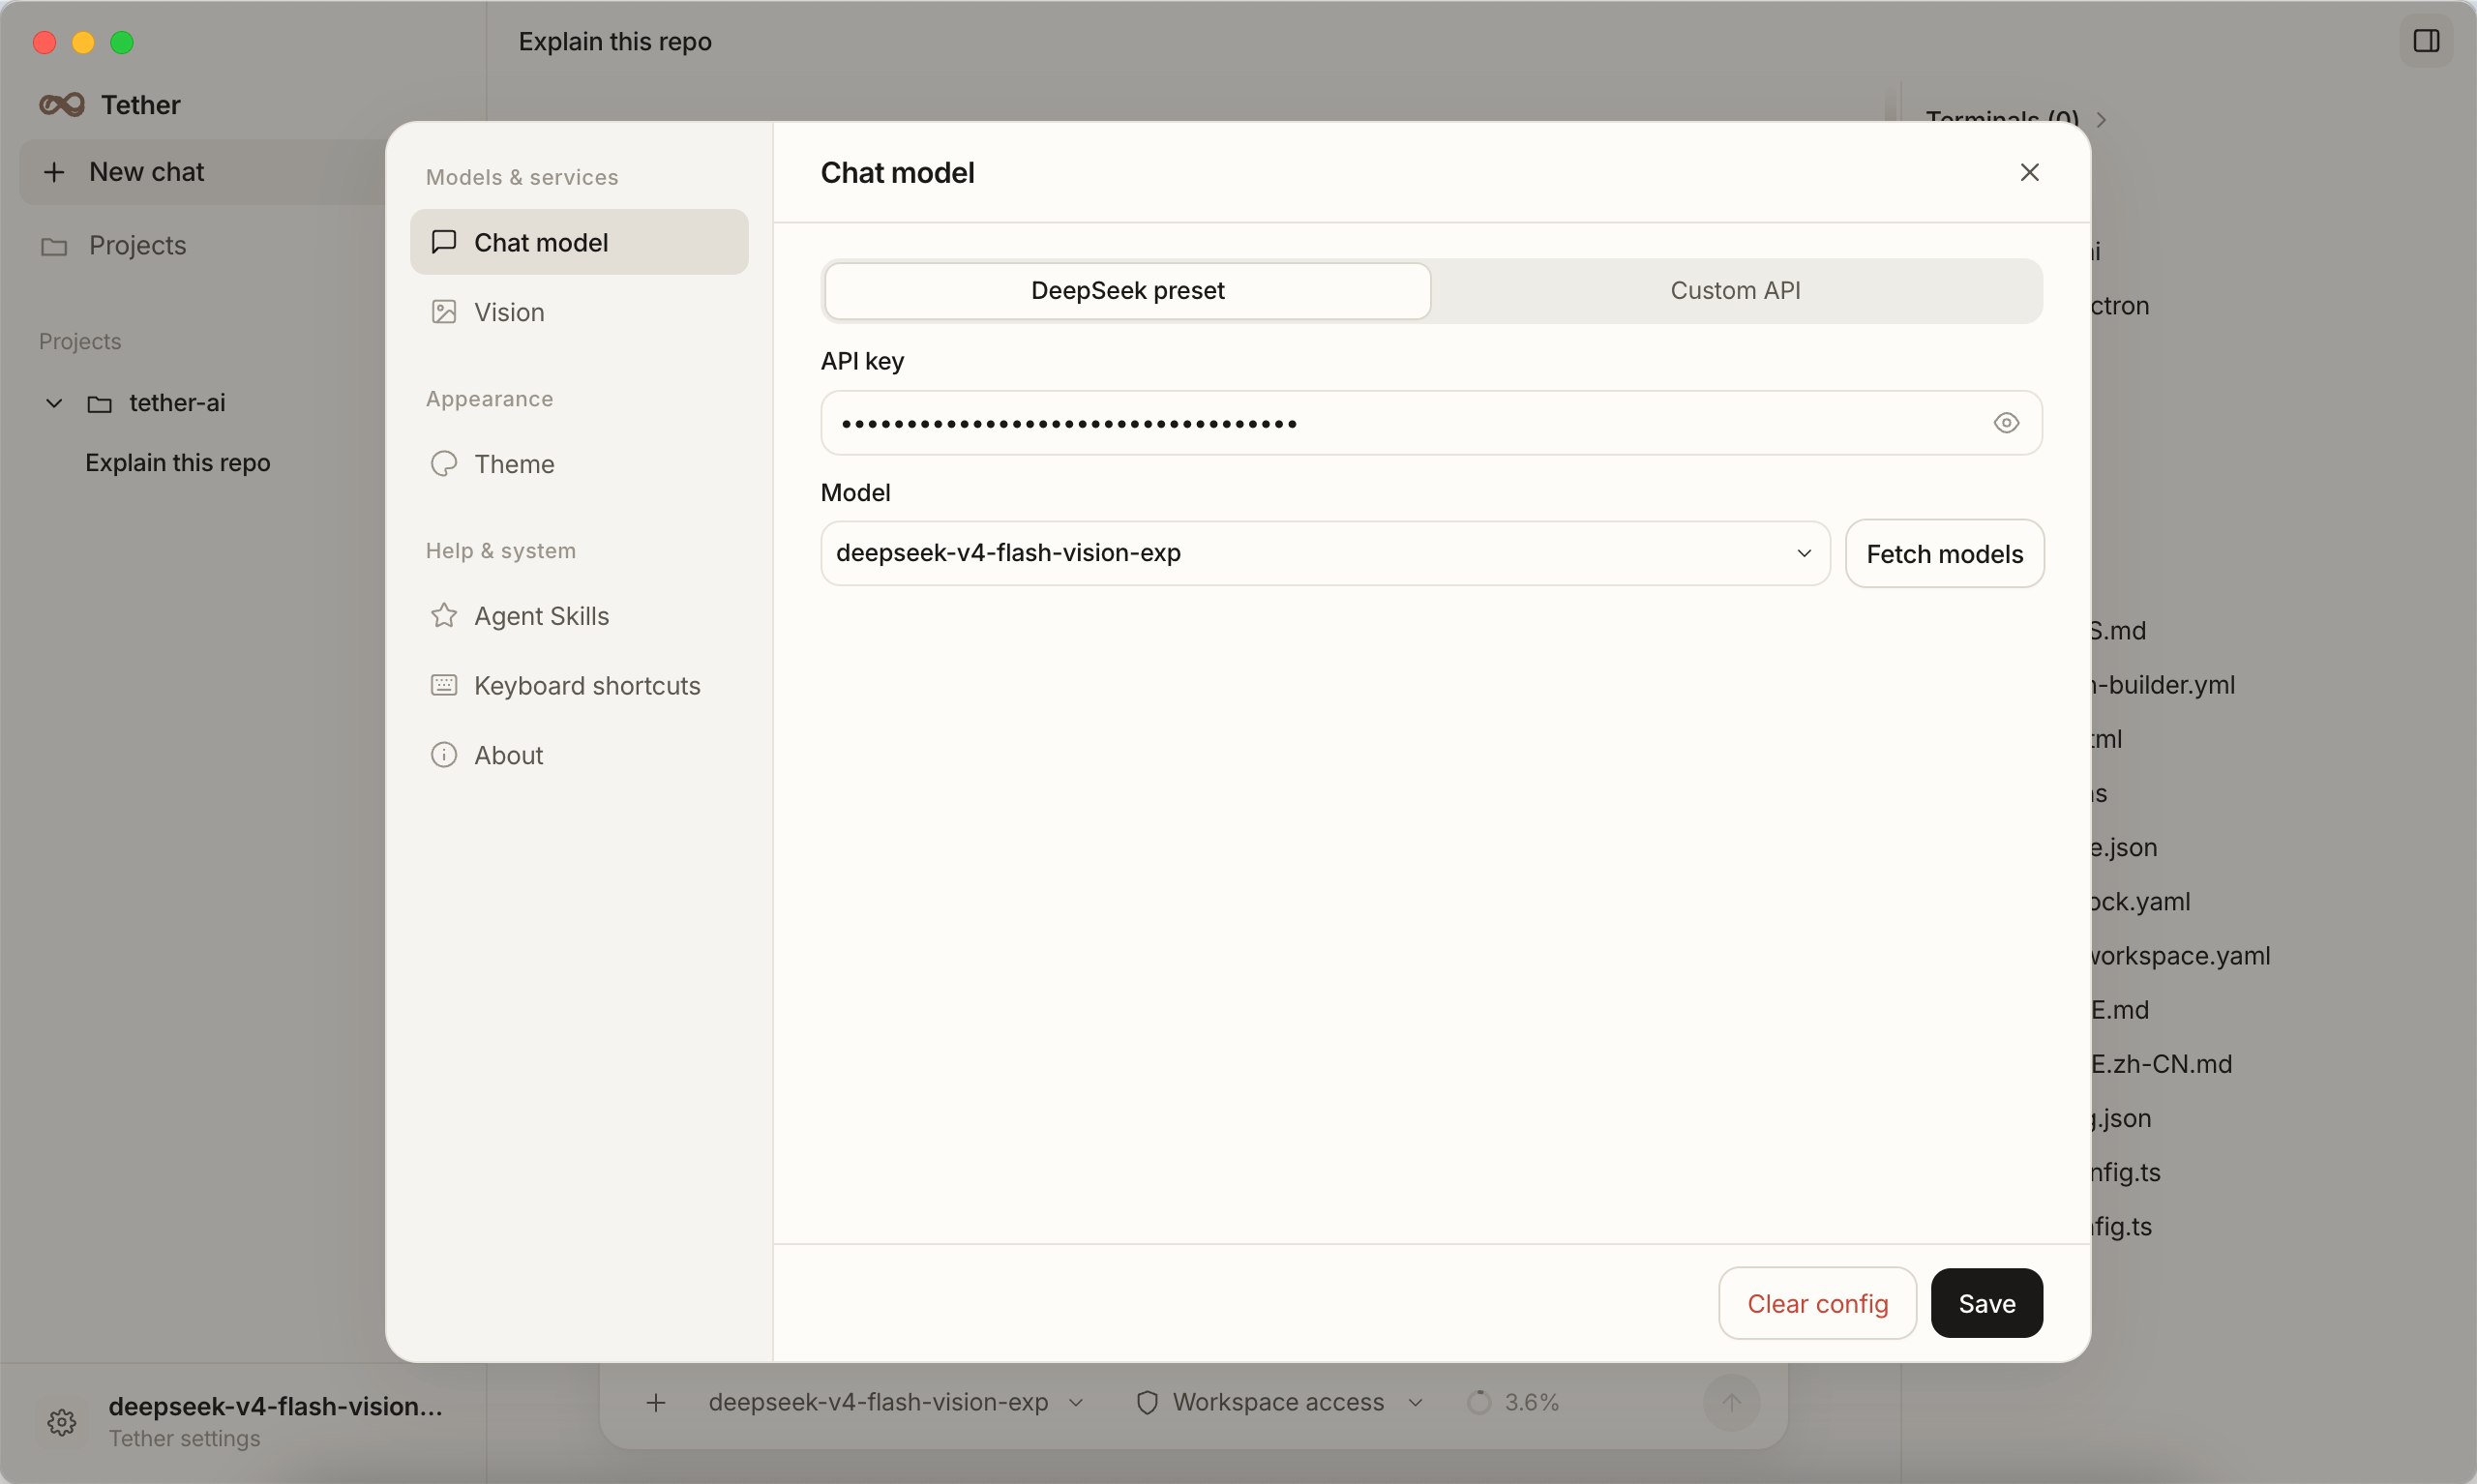The width and height of the screenshot is (2477, 1484).
Task: Click the tether-ai folder icon
Action: (99, 404)
